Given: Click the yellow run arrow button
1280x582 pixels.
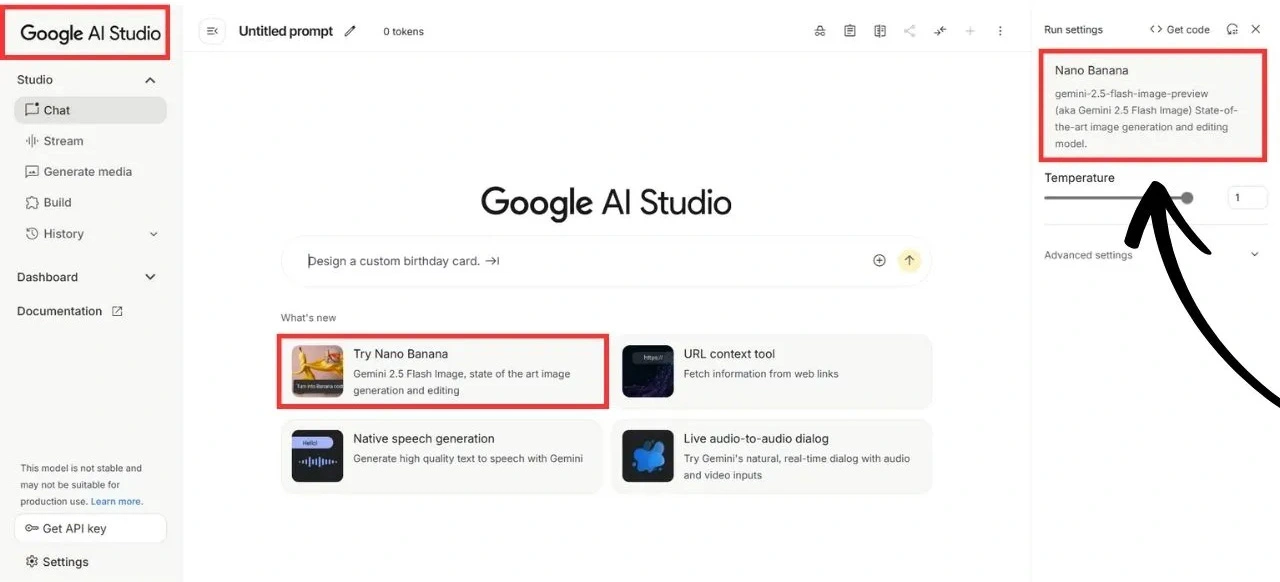Looking at the screenshot, I should click(x=909, y=260).
